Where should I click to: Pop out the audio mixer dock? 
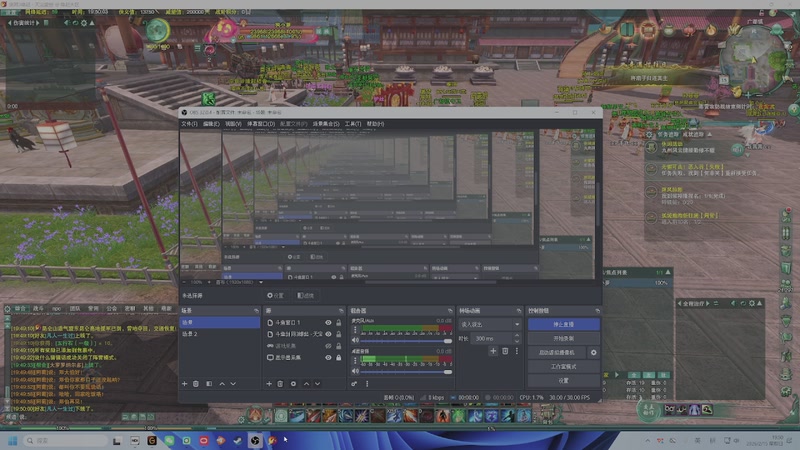click(x=450, y=311)
